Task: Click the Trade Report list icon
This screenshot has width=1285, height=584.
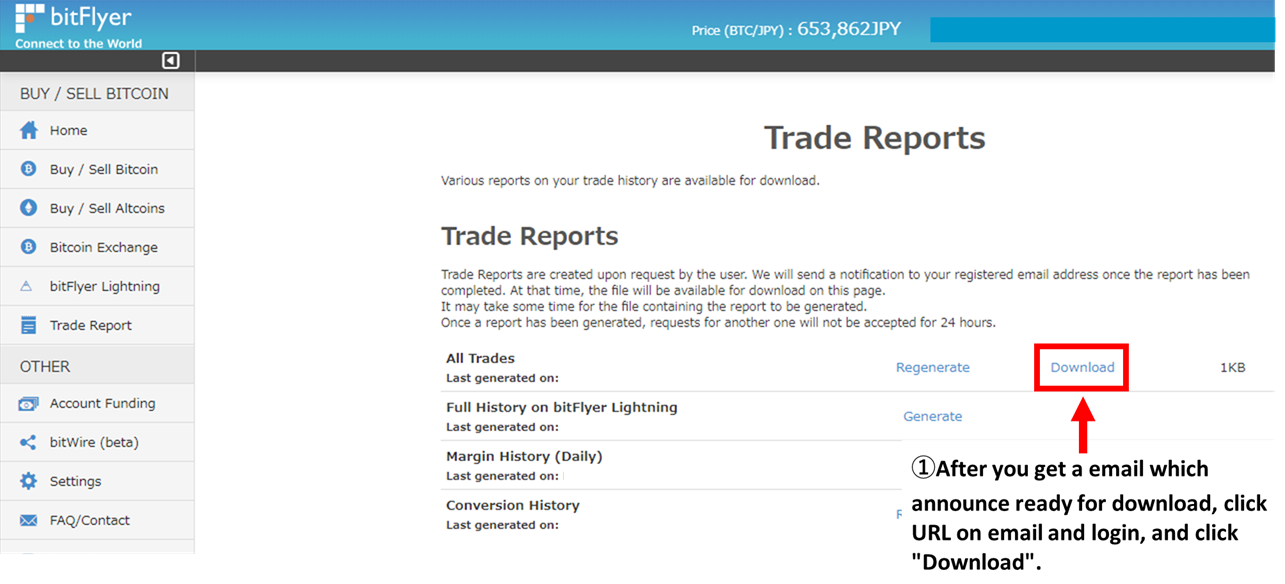Action: click(x=29, y=325)
